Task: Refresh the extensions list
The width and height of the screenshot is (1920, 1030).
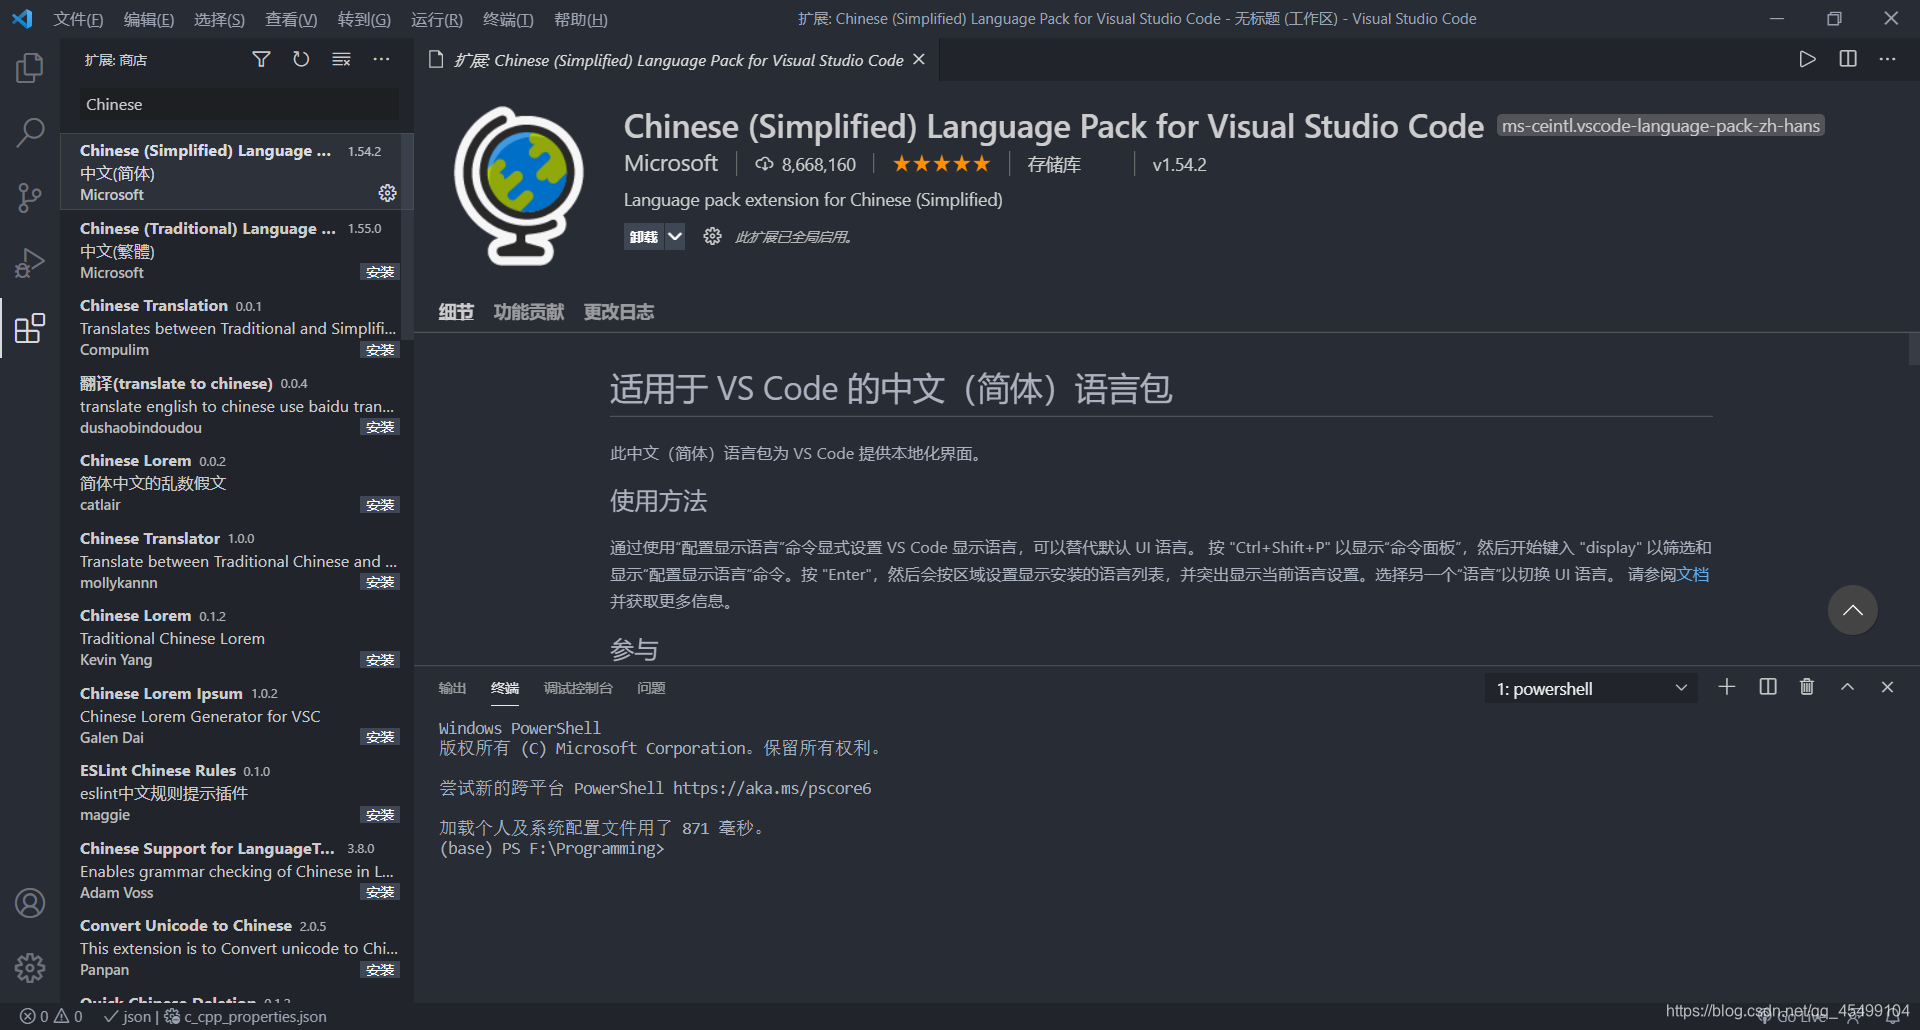Action: pos(301,60)
